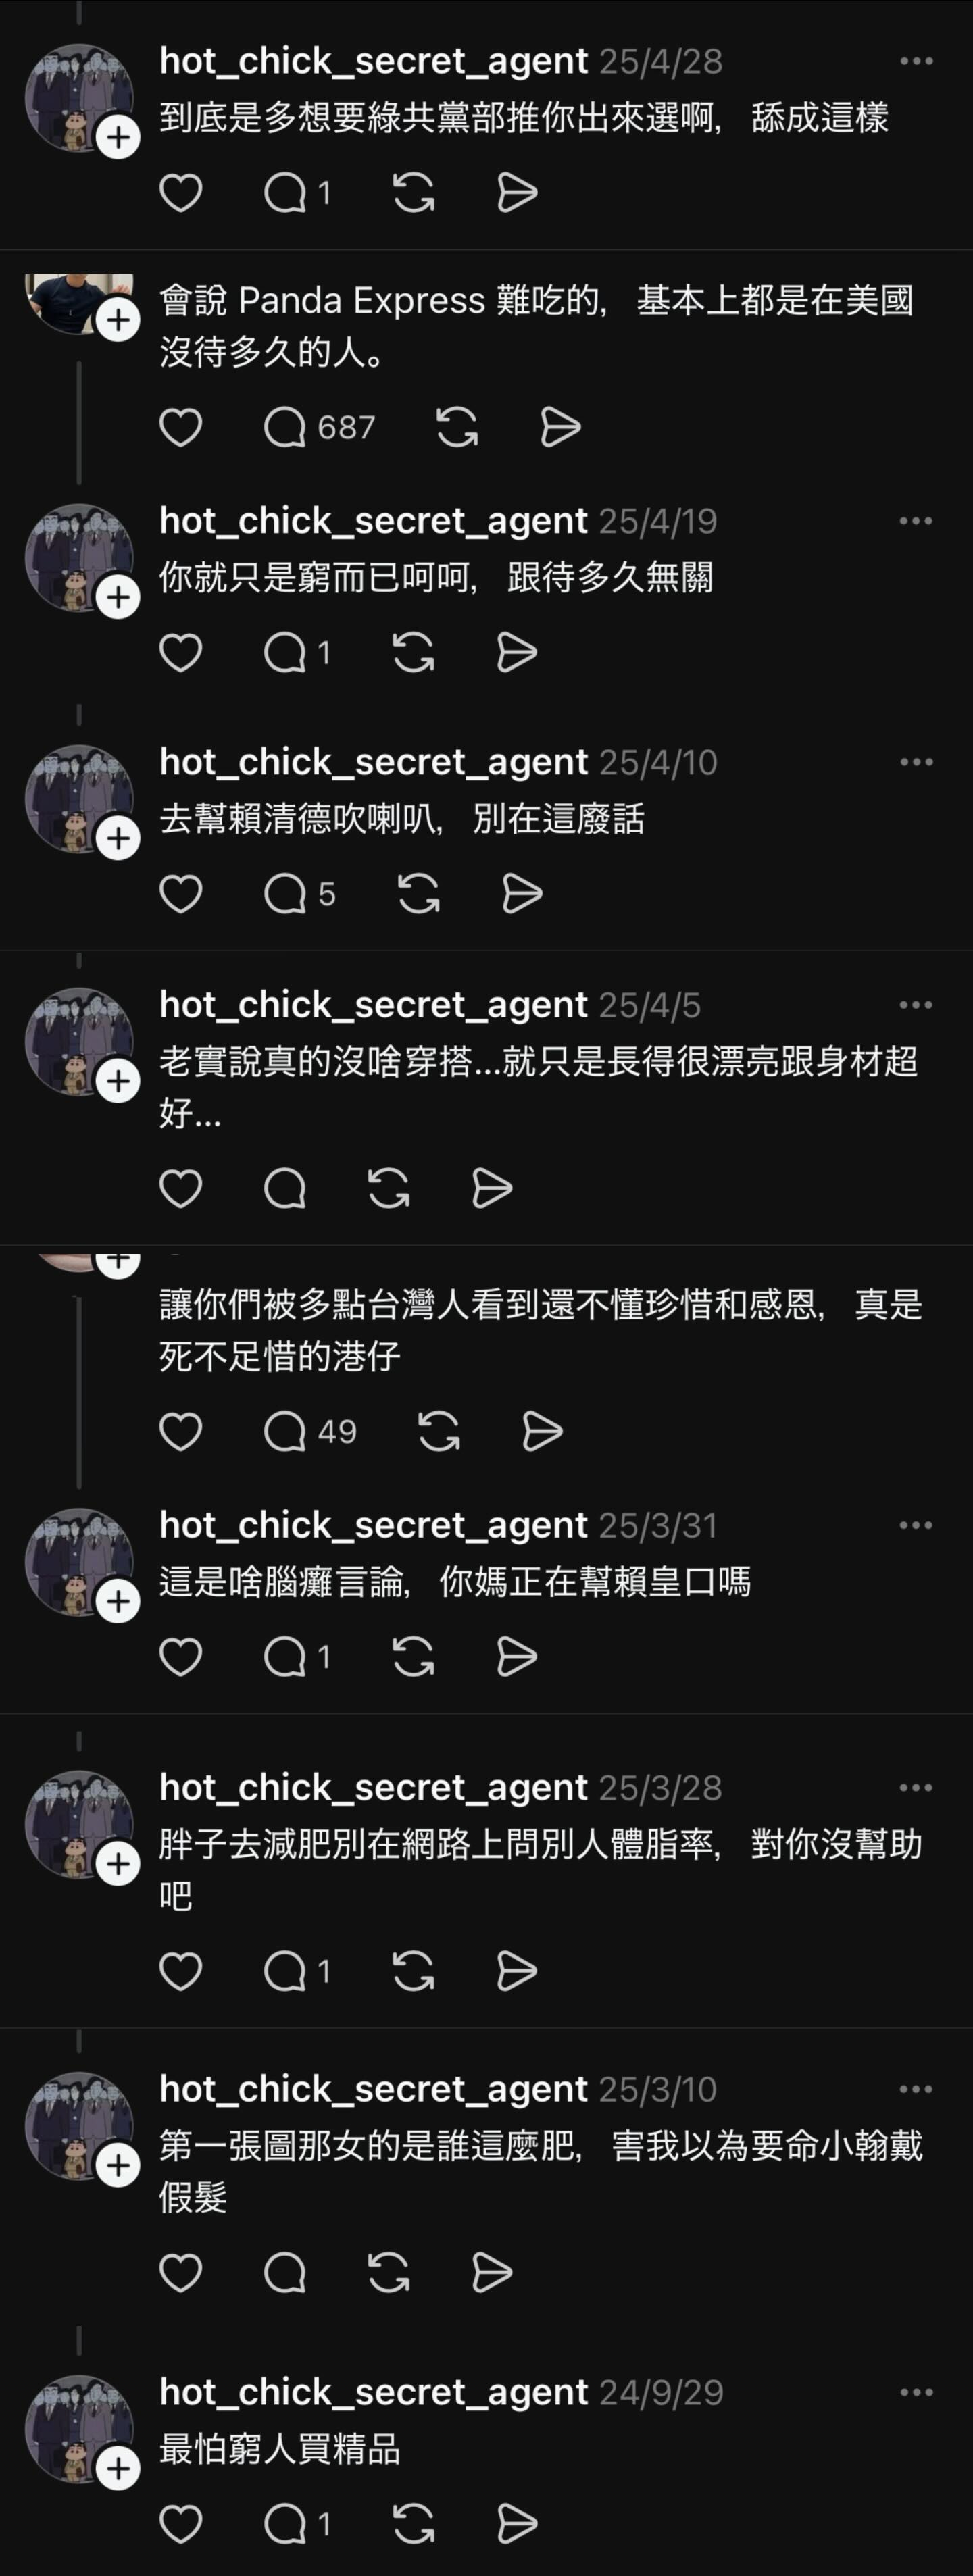
Task: Open three-dot menu on 25/4/5 reply
Action: pyautogui.click(x=916, y=1005)
